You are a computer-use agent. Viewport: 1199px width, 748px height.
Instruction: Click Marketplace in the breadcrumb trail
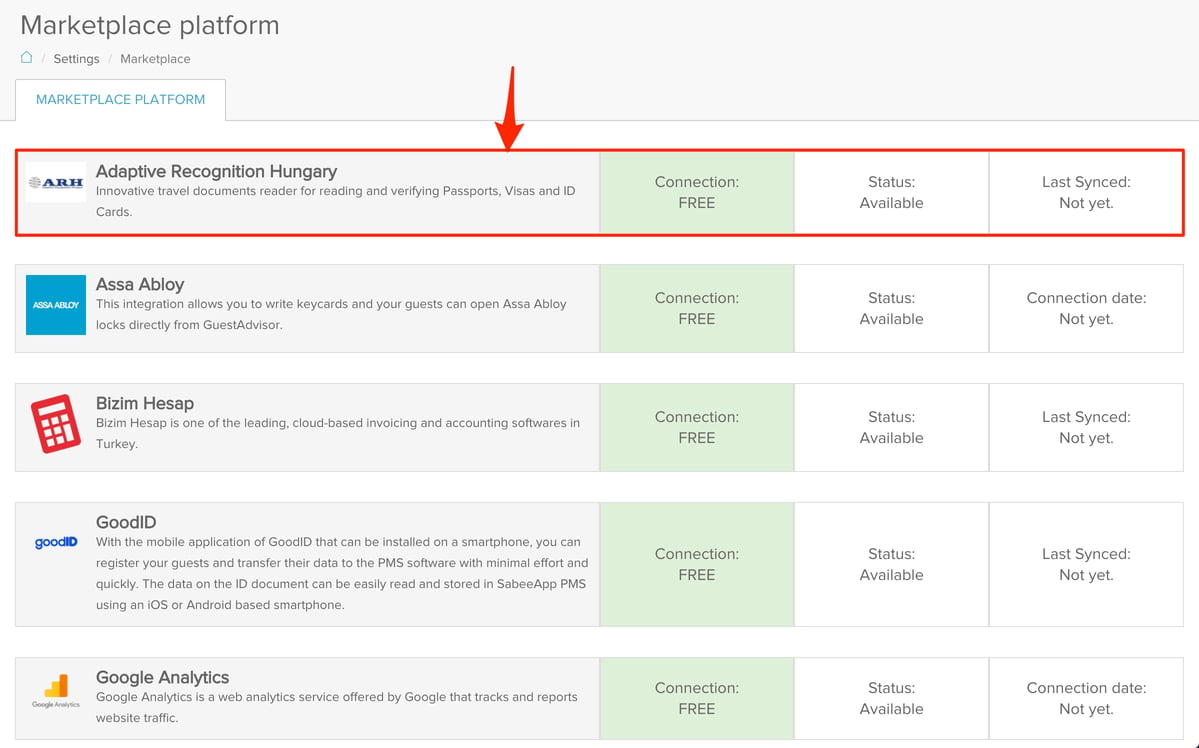coord(155,59)
